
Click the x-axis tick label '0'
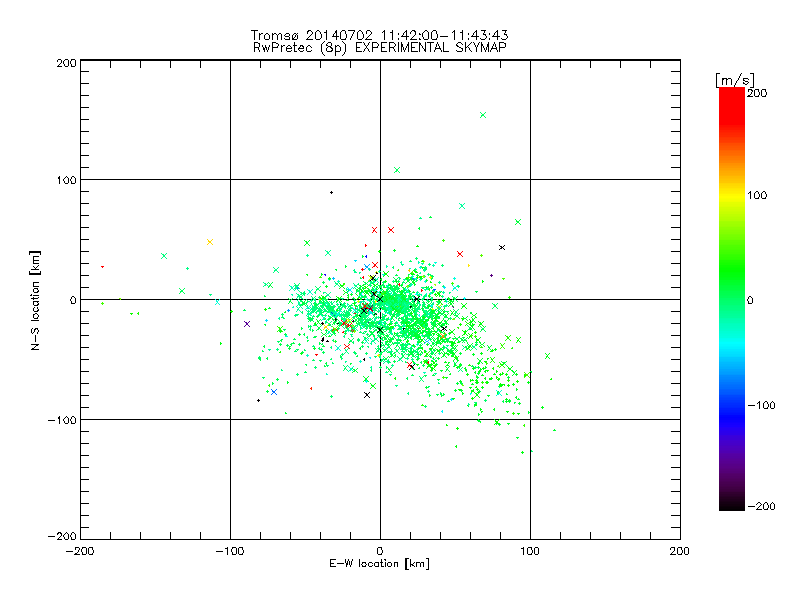[x=380, y=551]
